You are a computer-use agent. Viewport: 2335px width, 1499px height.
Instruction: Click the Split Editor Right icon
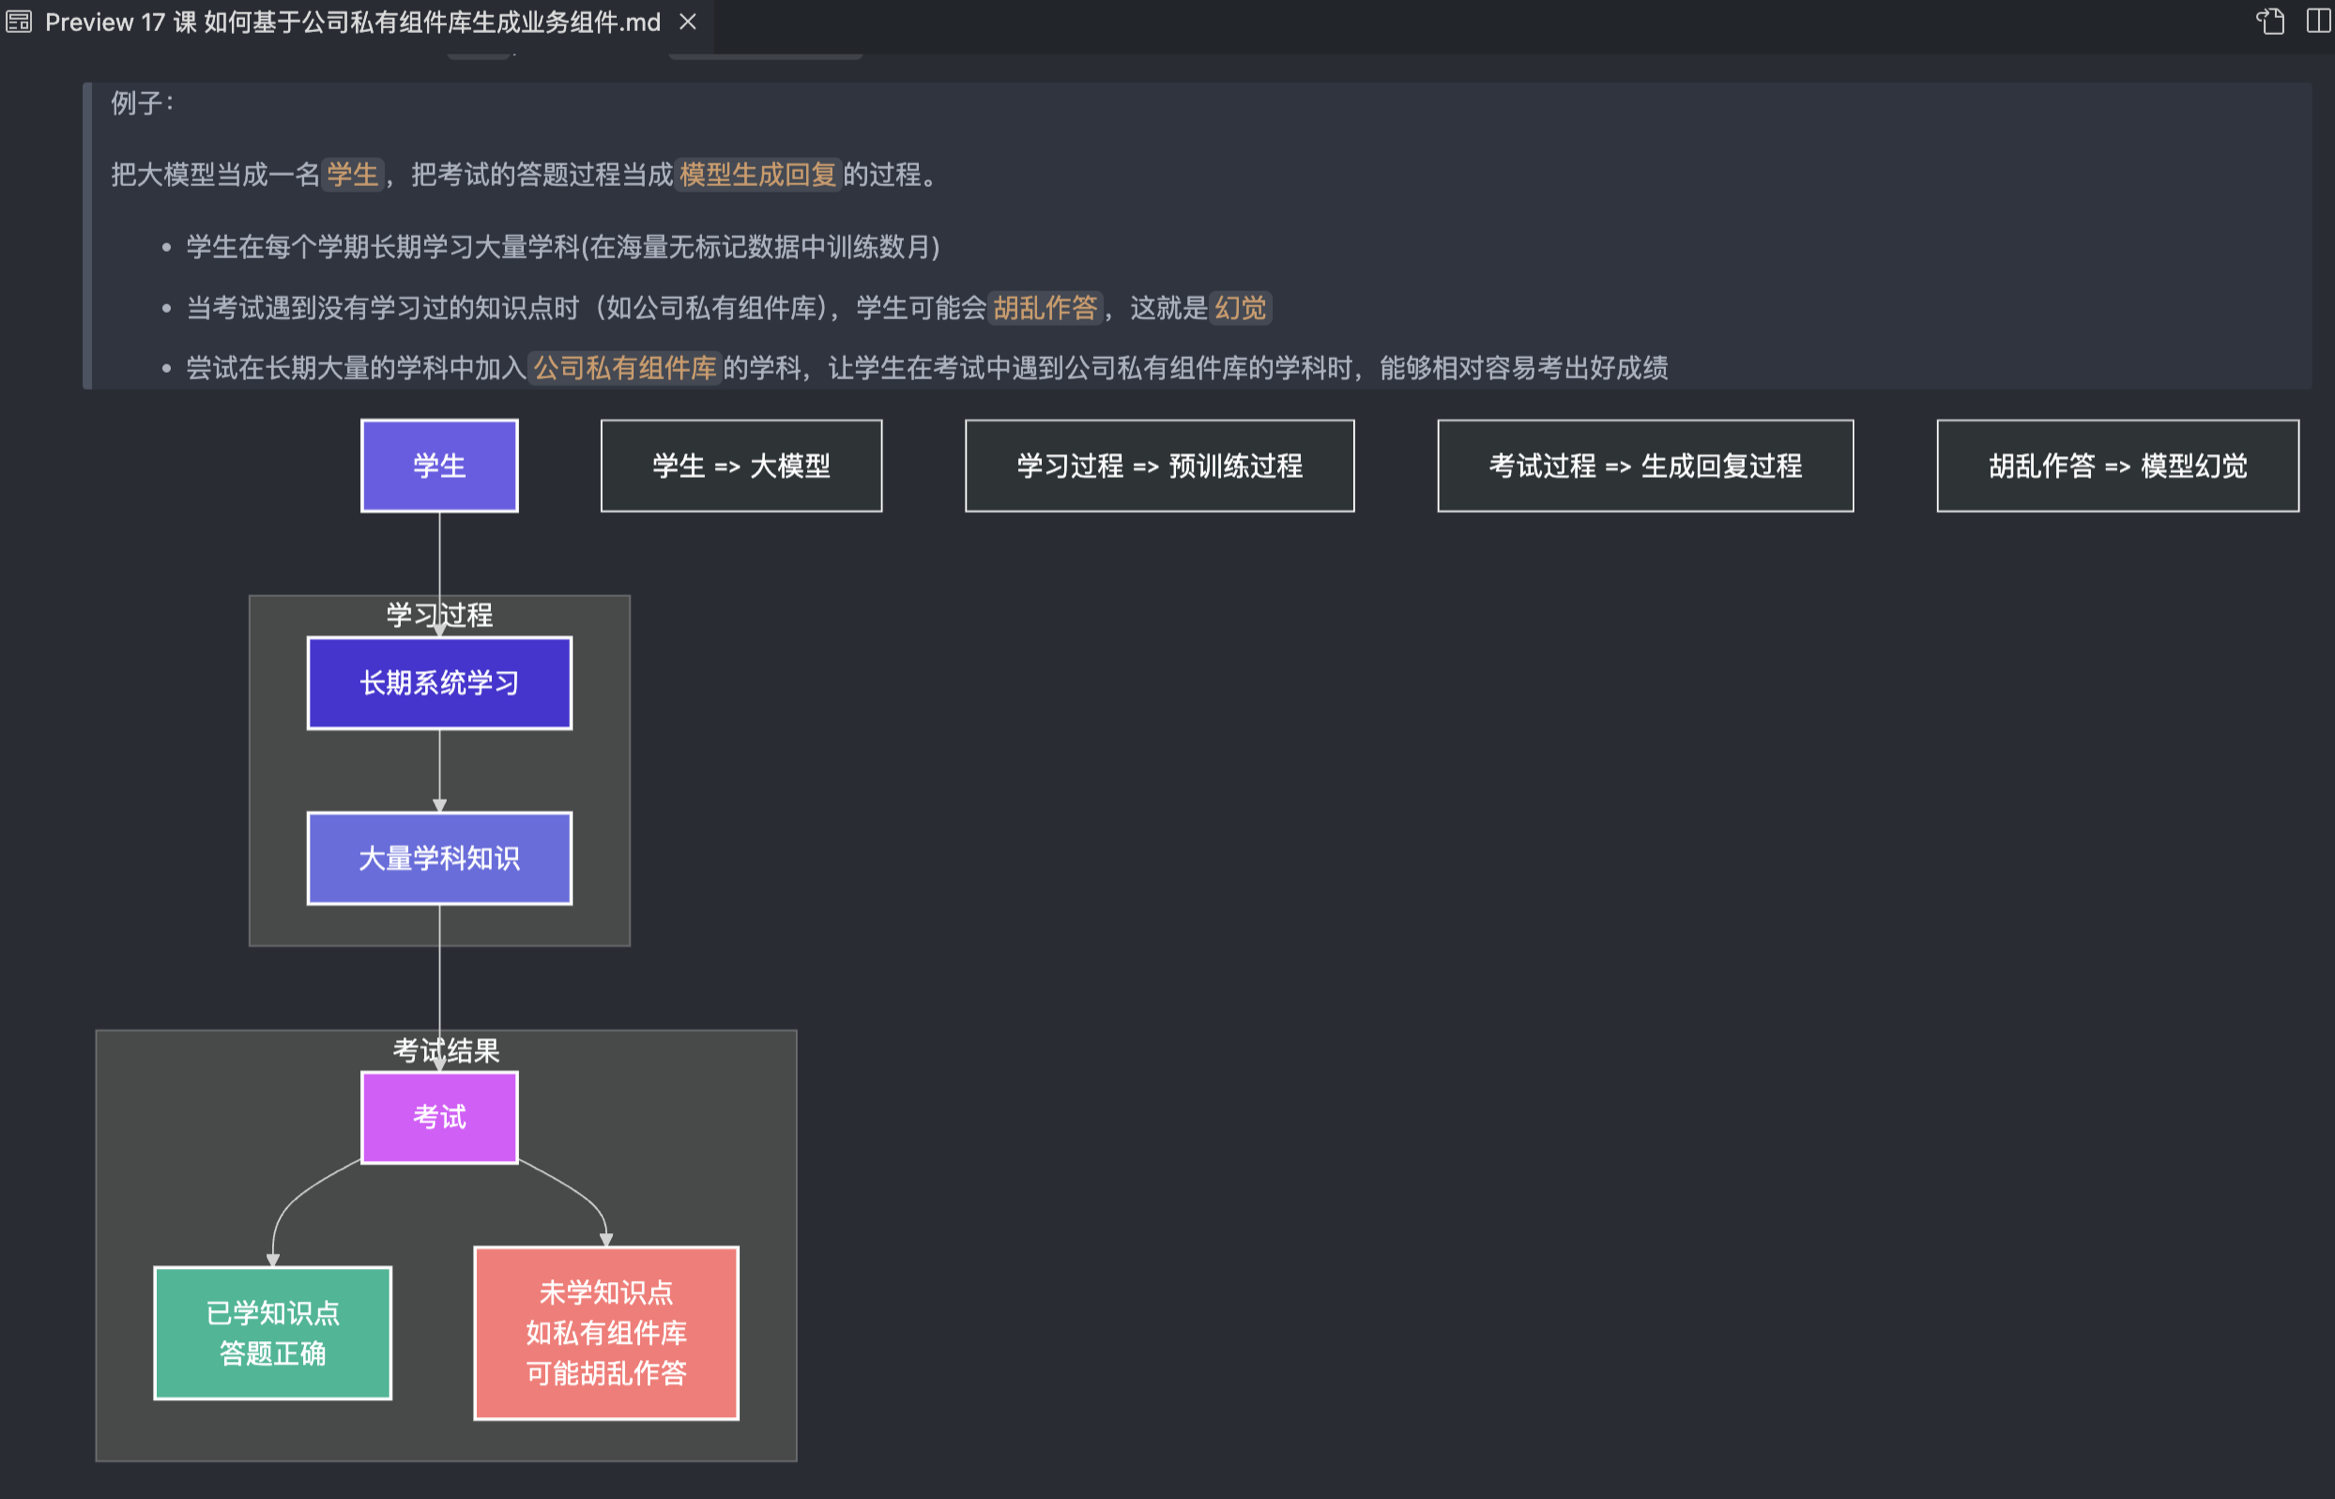[x=2318, y=21]
